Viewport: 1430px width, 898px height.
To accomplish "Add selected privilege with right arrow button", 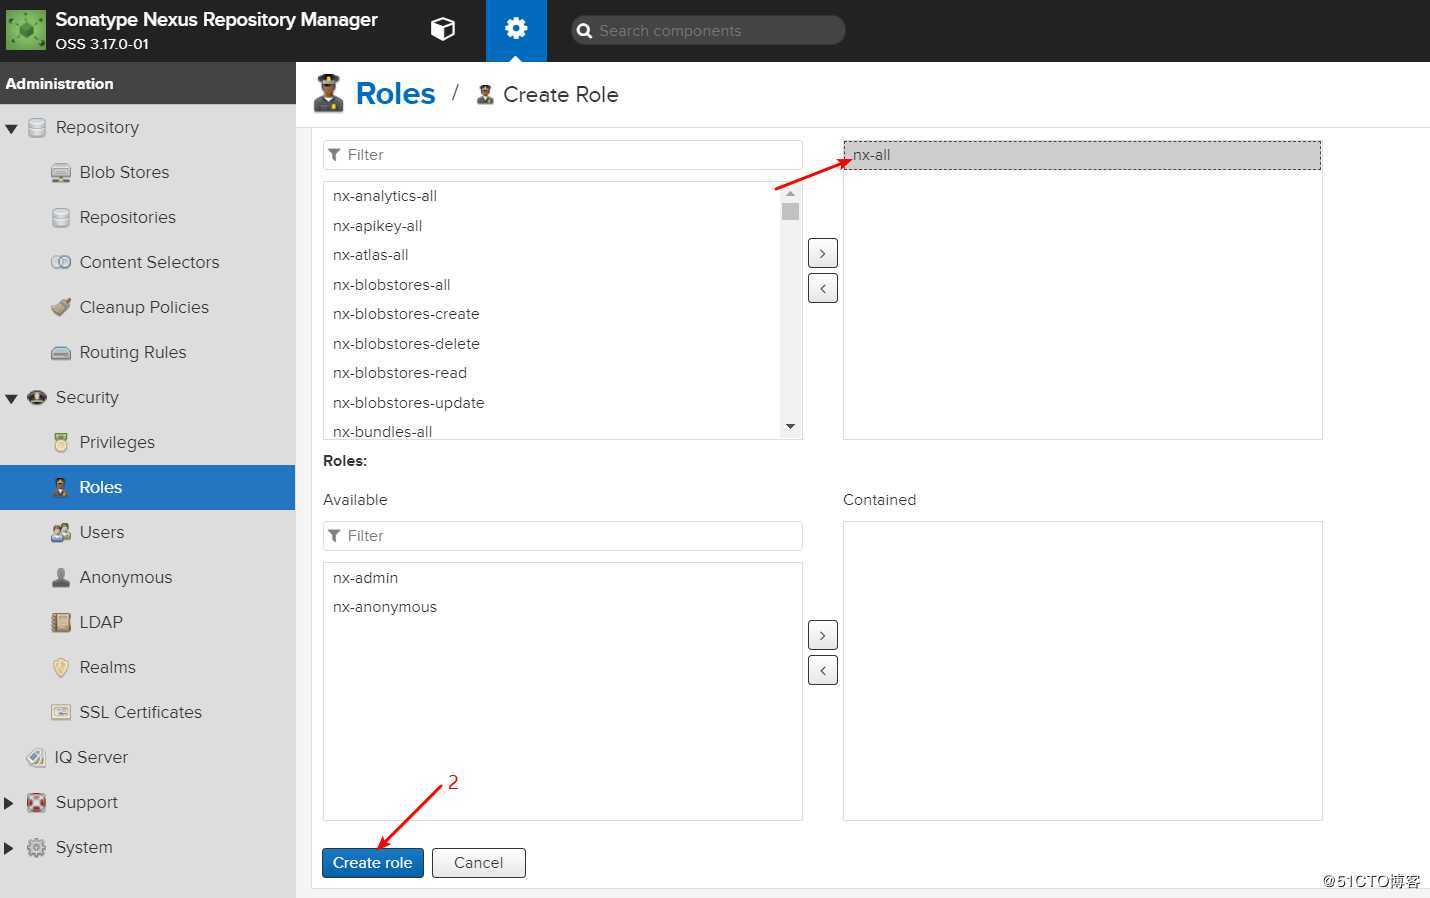I will [822, 253].
